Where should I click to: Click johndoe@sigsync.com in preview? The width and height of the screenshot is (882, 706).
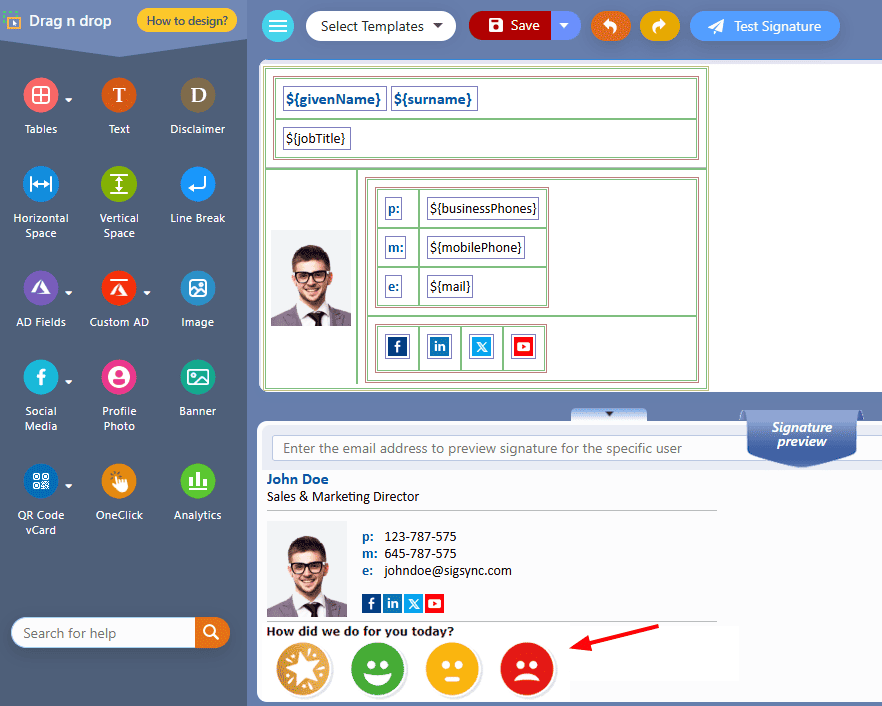pyautogui.click(x=448, y=570)
